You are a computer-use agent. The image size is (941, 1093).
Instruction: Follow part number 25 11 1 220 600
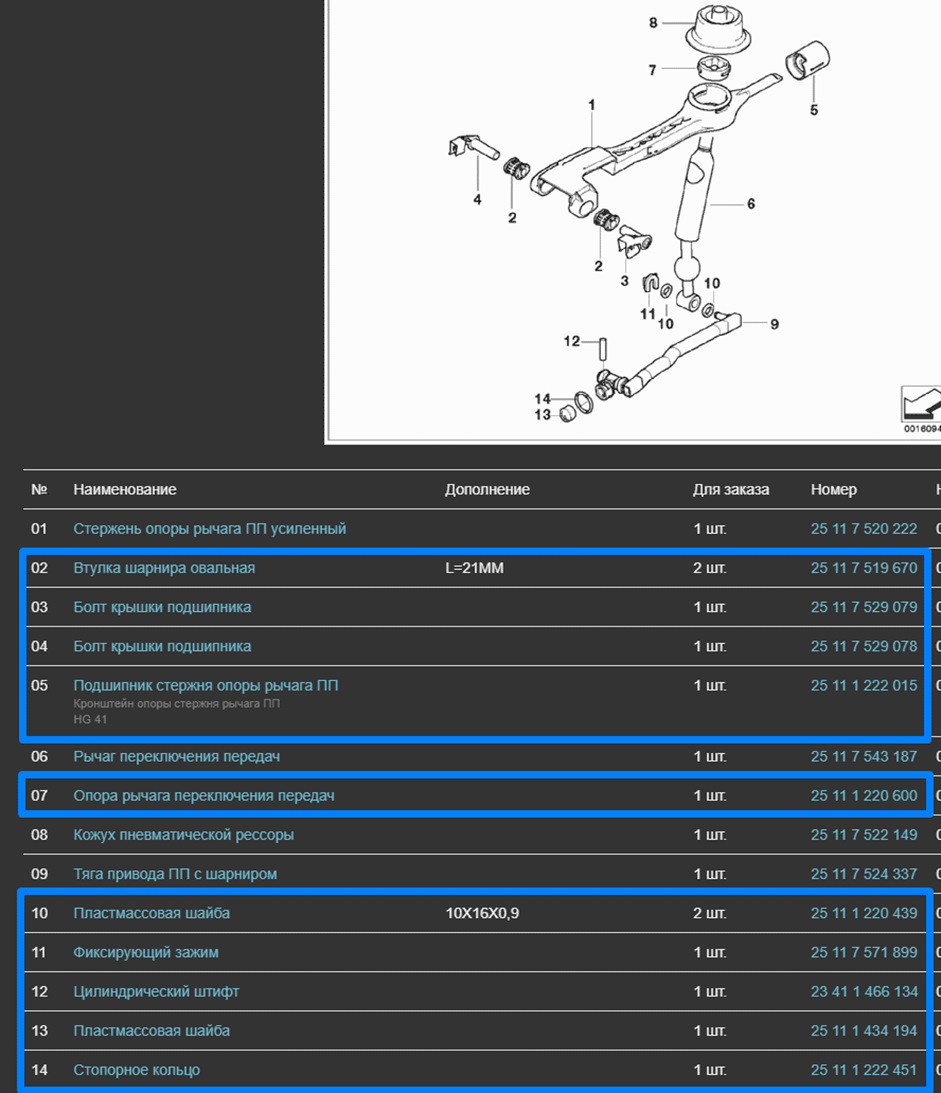[x=864, y=795]
